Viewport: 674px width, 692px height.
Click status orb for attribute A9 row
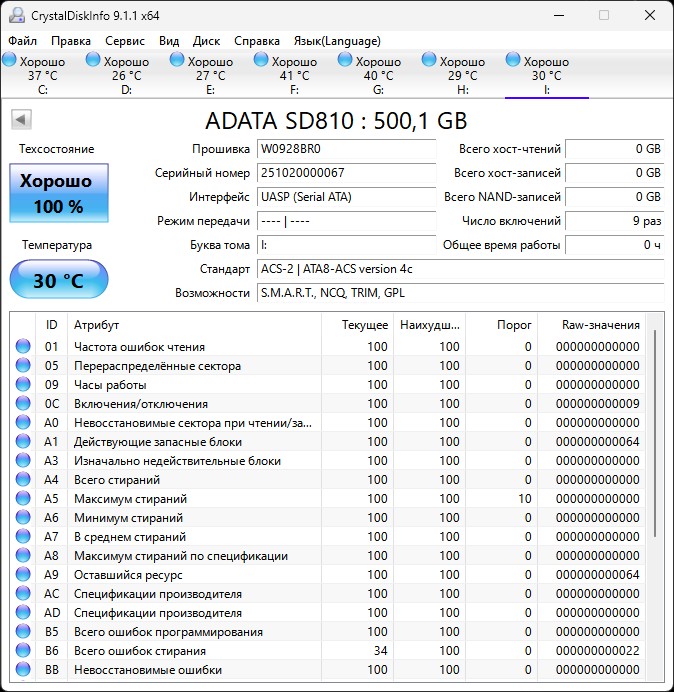23,574
